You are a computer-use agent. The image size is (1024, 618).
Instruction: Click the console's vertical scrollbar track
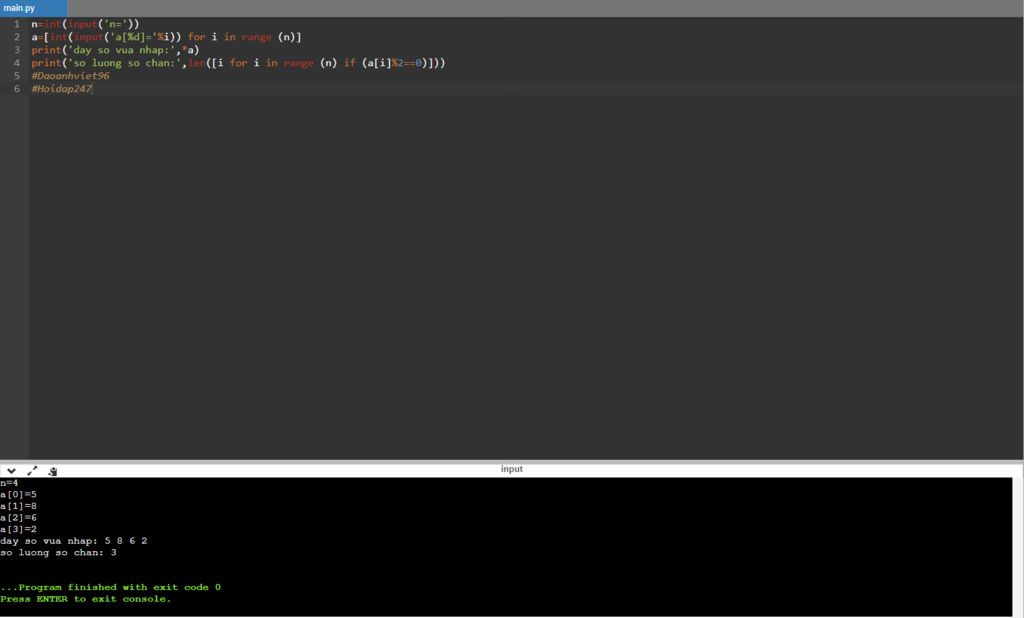[x=1017, y=547]
